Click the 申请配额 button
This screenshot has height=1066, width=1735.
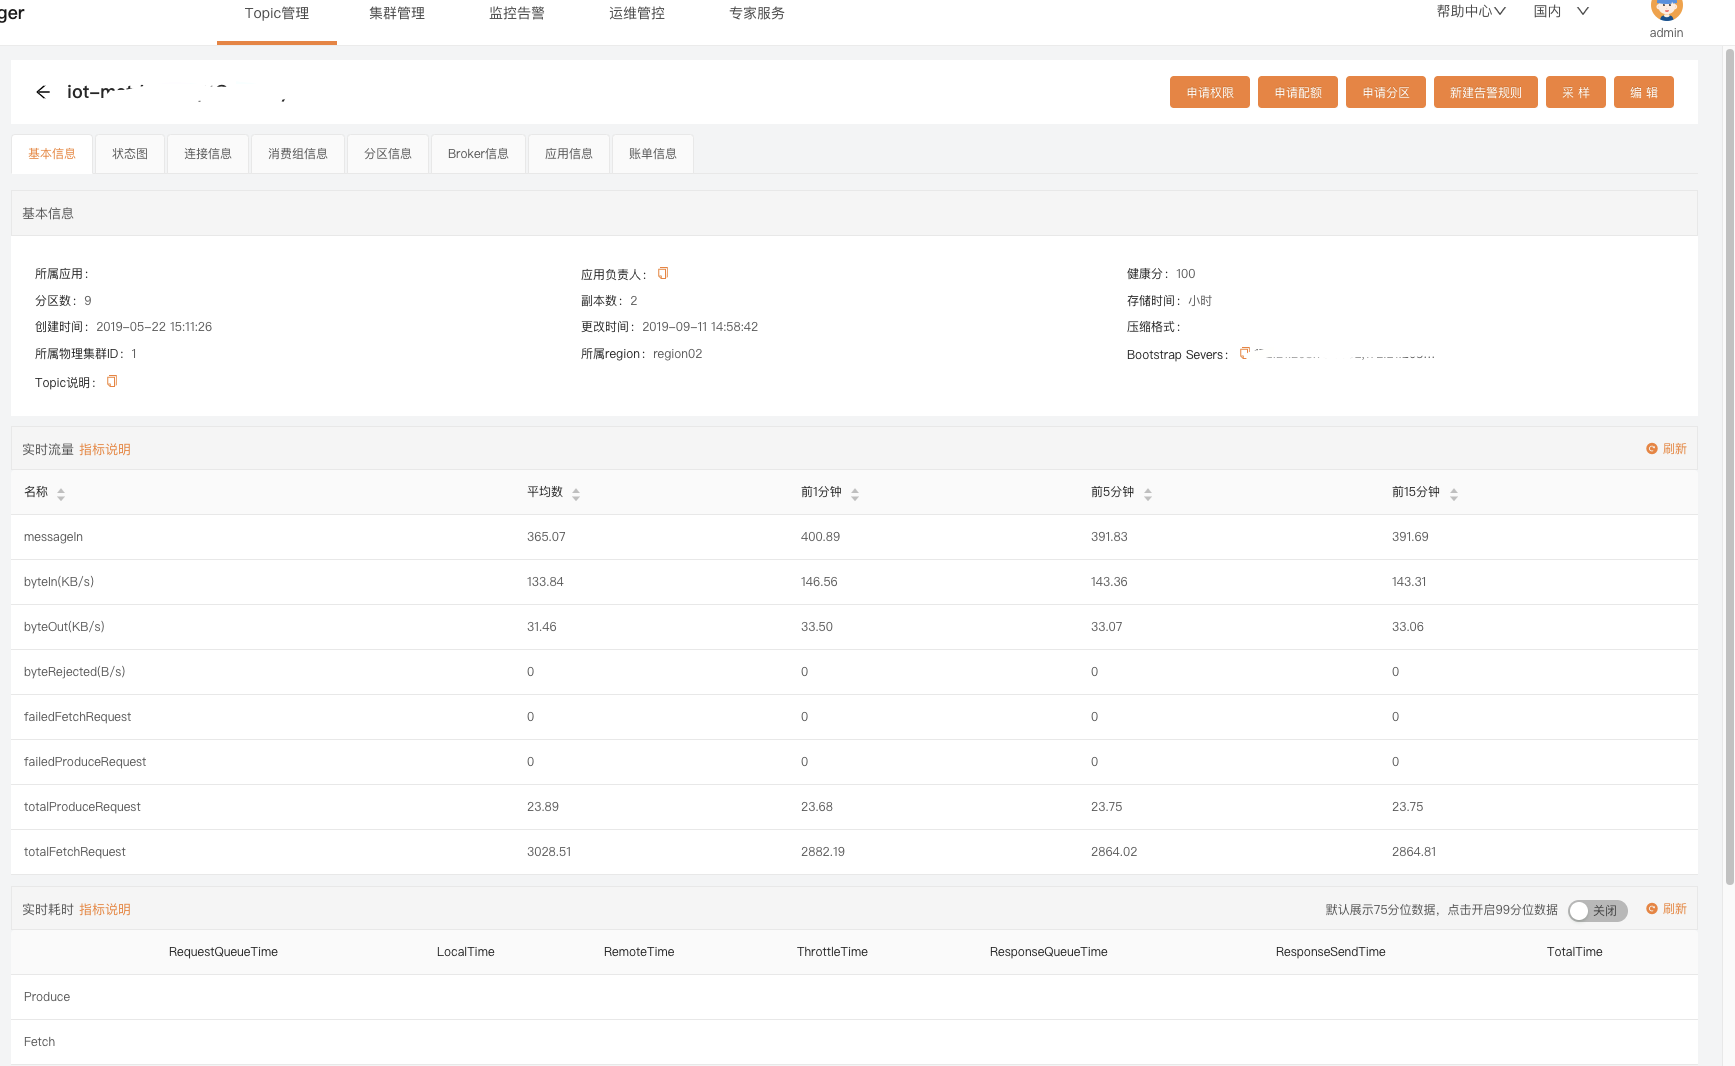pos(1298,92)
